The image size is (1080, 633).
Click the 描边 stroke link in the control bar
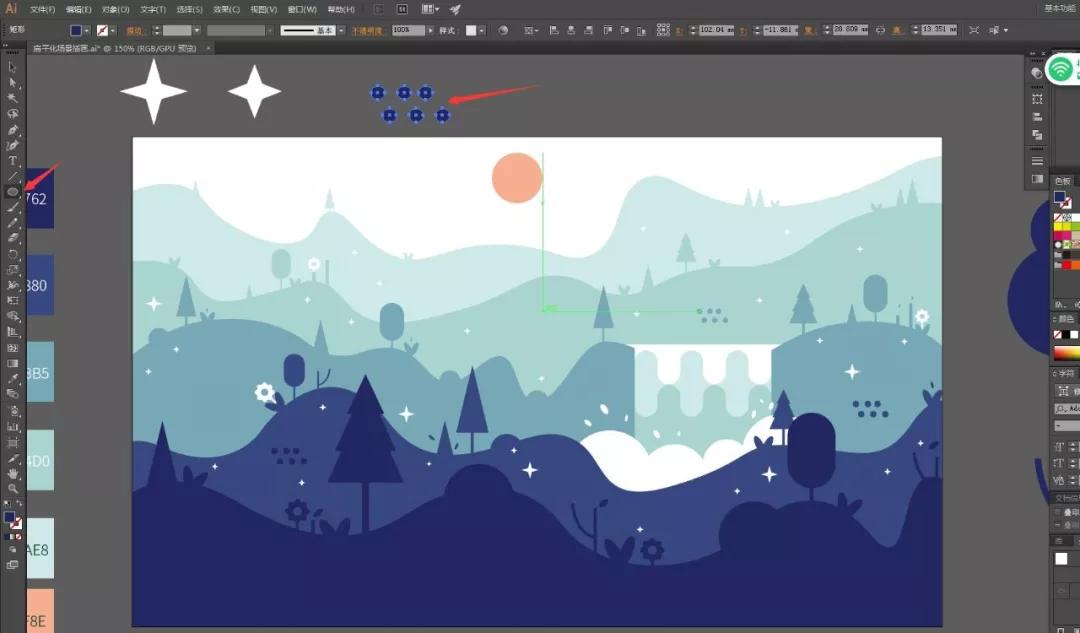tap(134, 30)
